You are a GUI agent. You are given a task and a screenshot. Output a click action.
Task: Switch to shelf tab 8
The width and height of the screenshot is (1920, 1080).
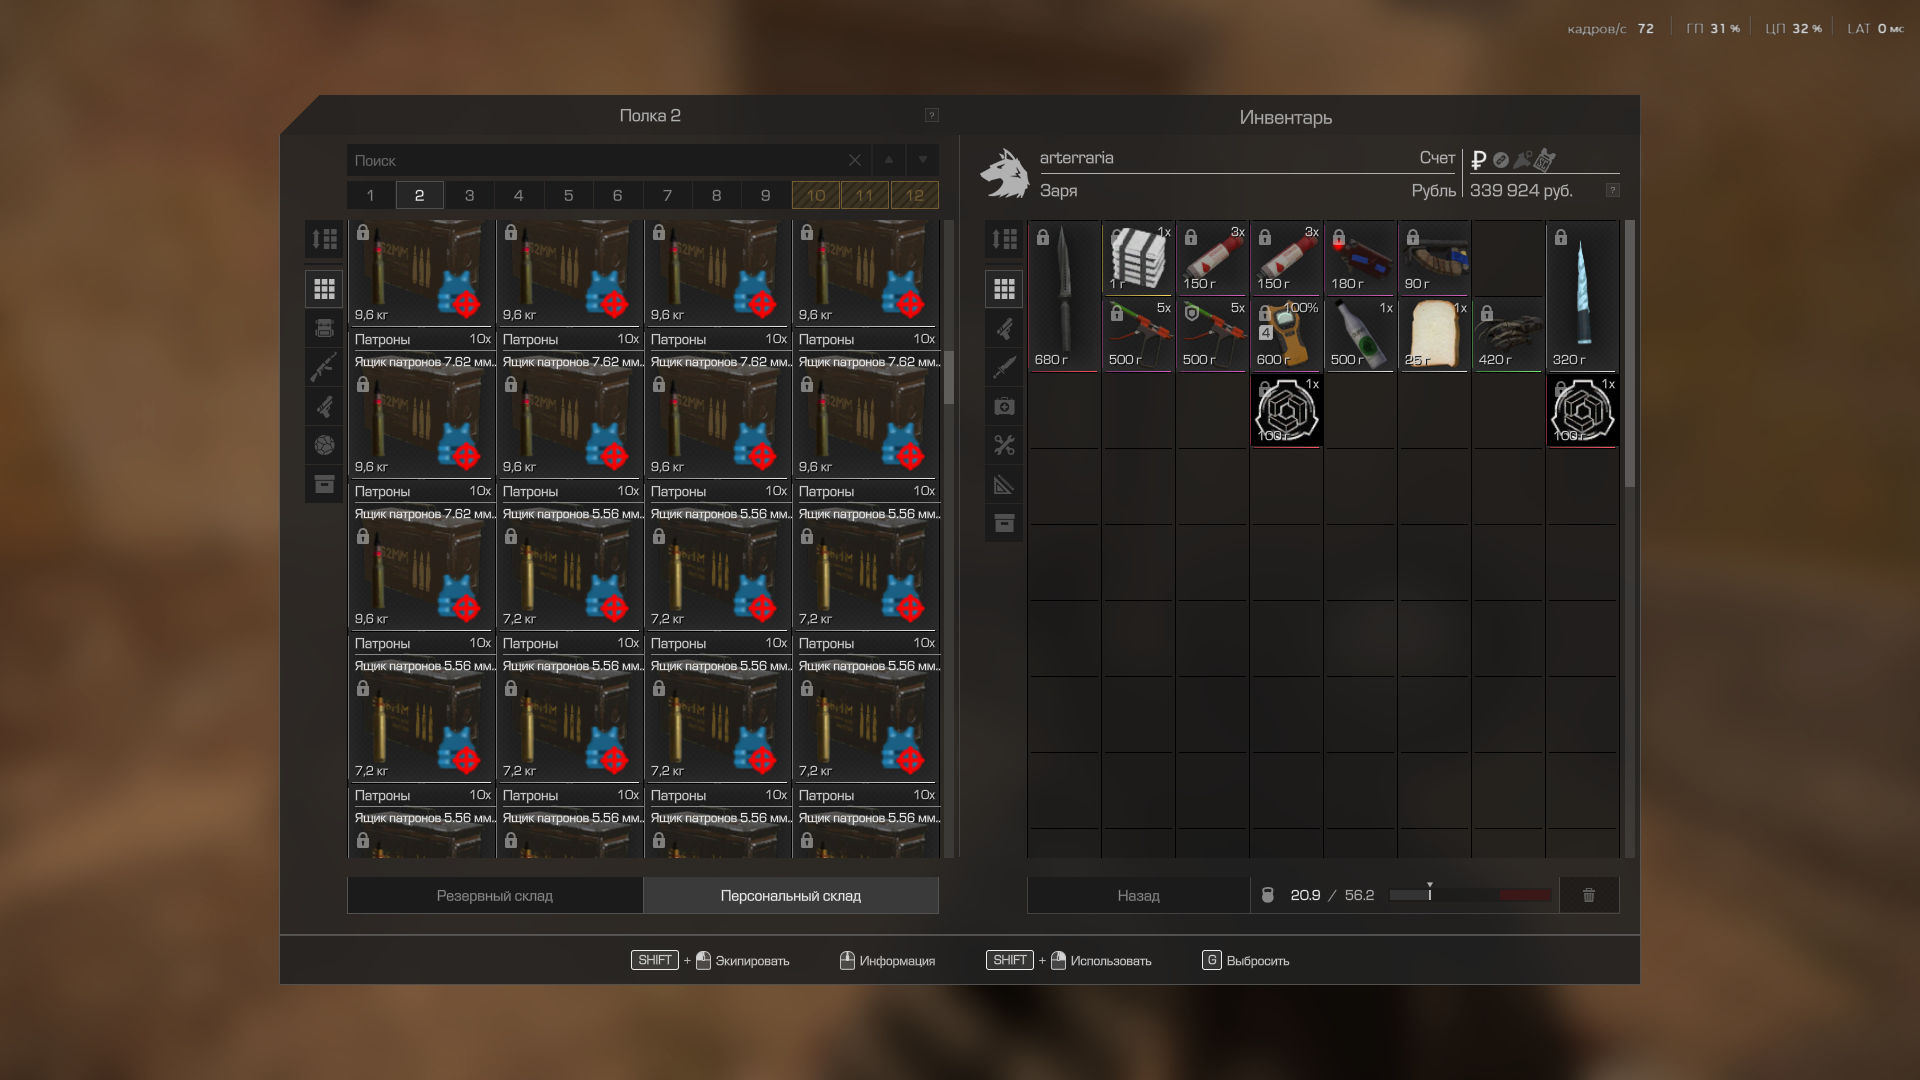[x=716, y=195]
